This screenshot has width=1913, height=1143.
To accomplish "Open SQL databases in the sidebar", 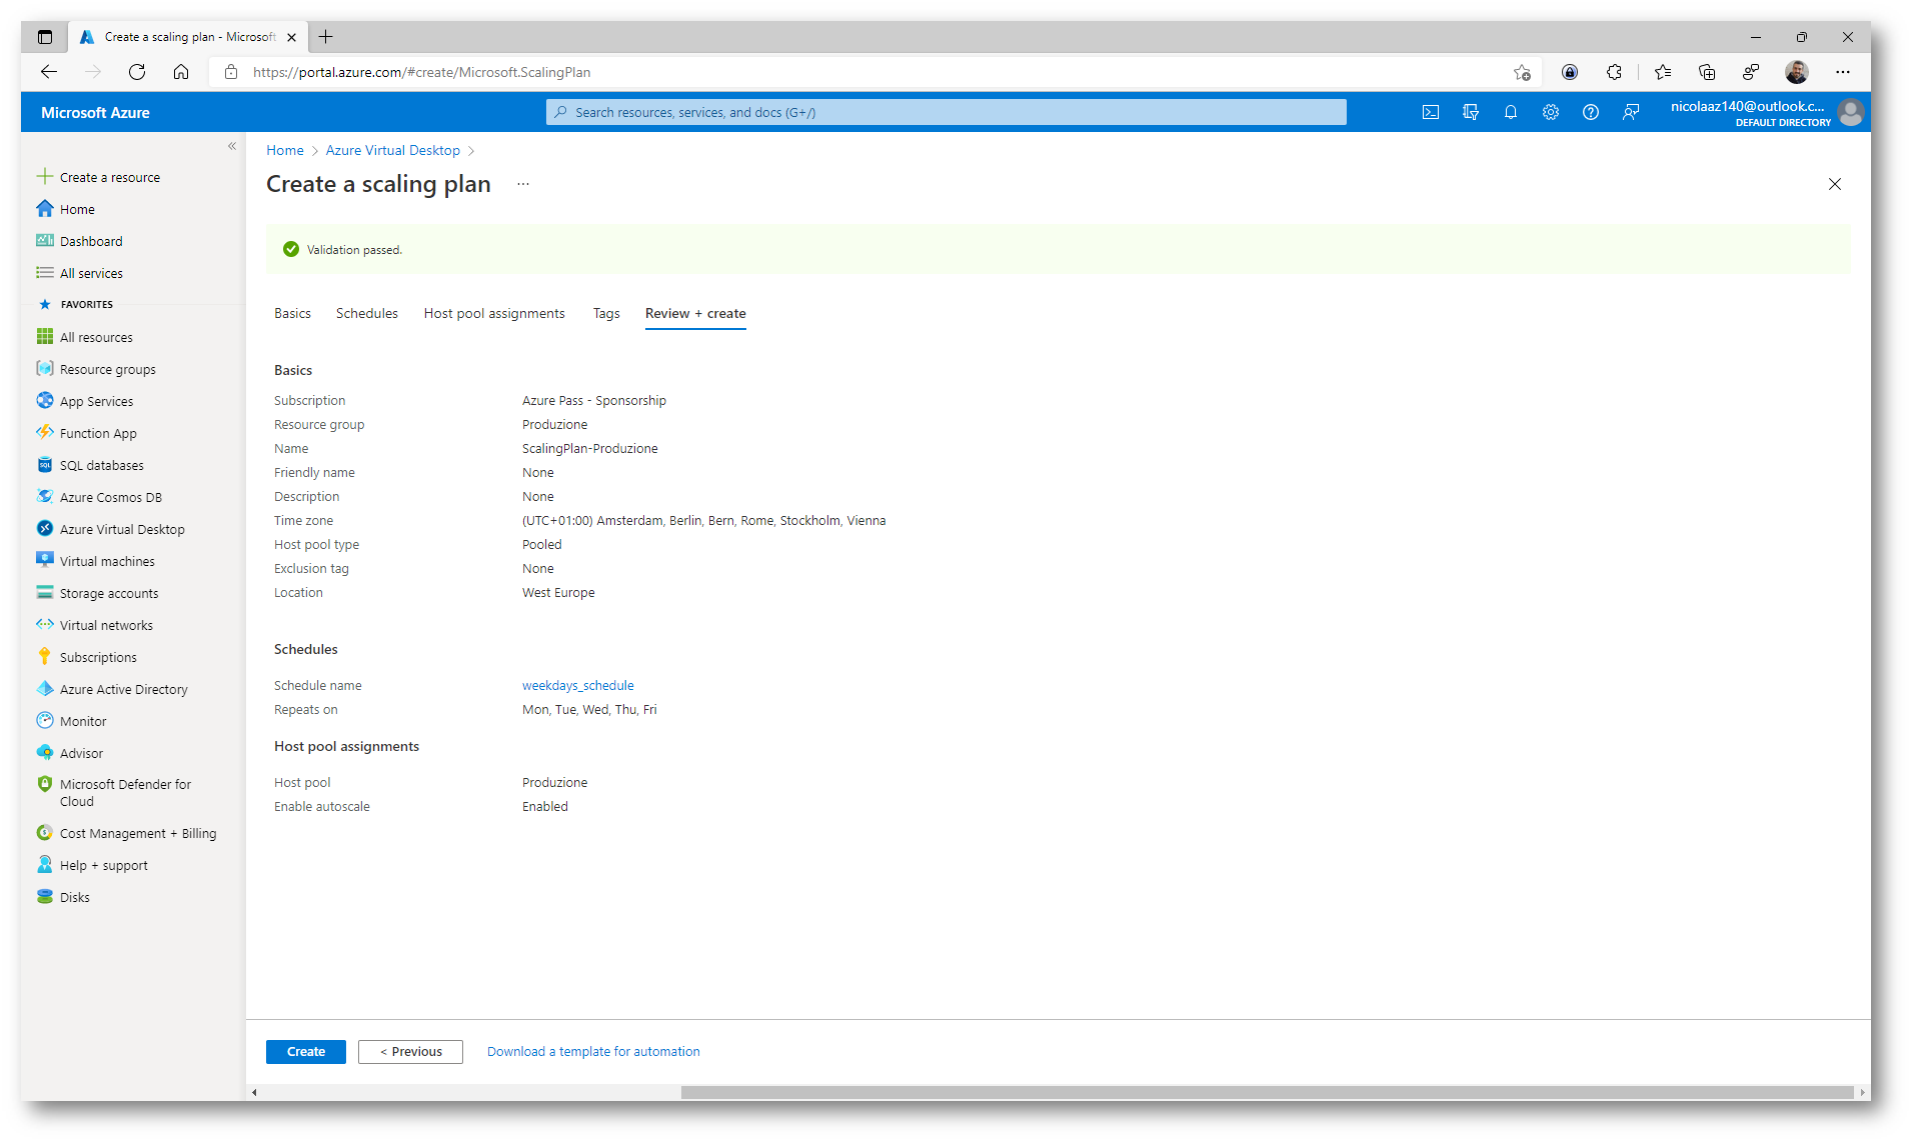I will [x=90, y=465].
